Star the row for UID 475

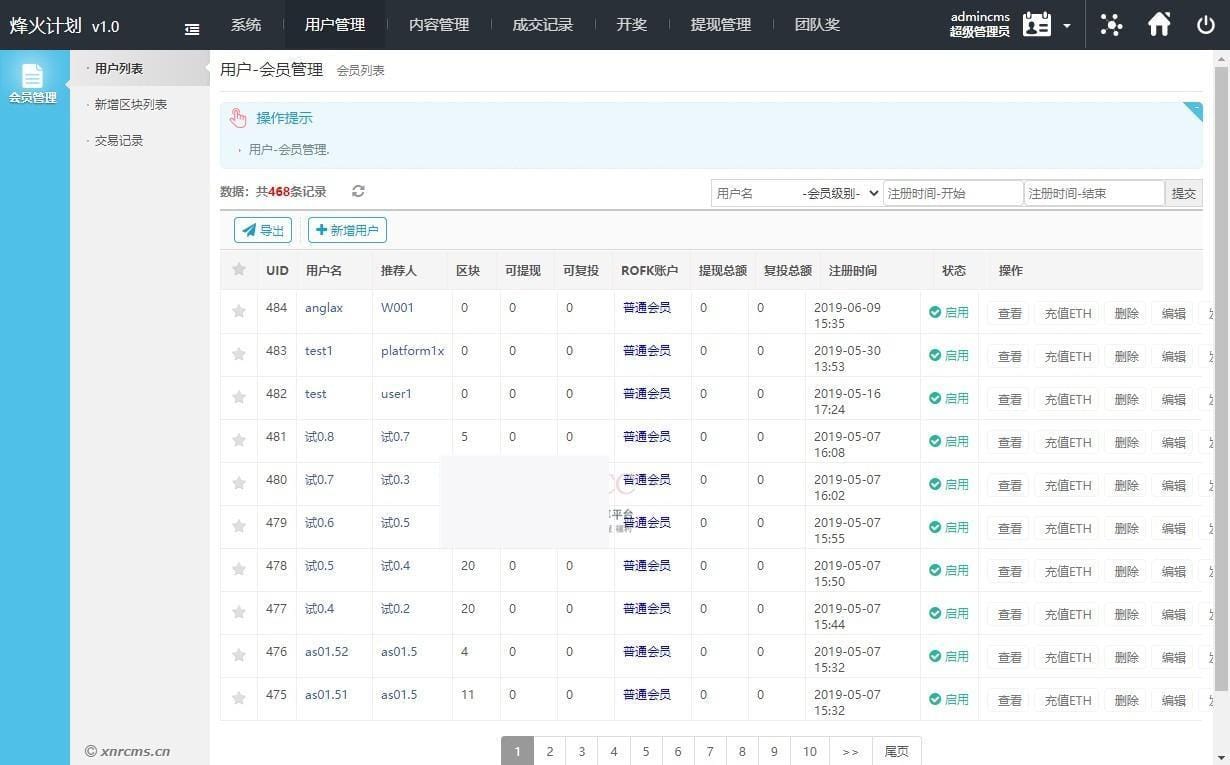click(x=239, y=698)
